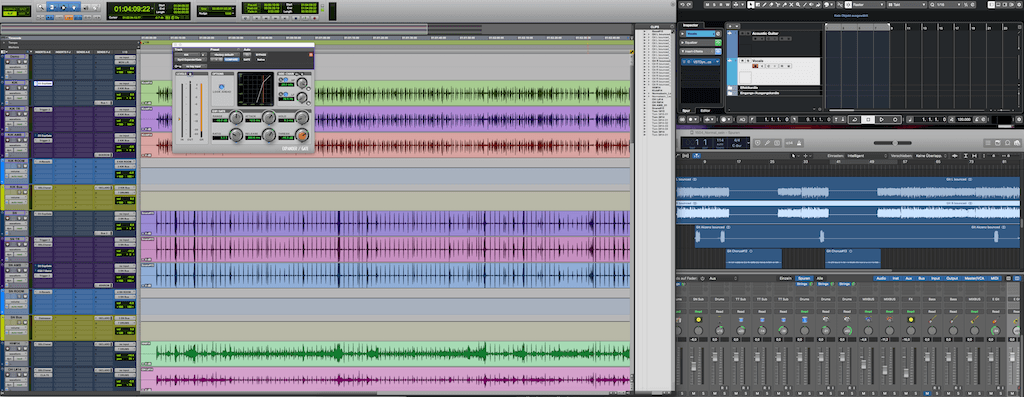Toggle Cycle in the Cubase transport
Viewport: 1024px width, 397px height.
(x=854, y=119)
